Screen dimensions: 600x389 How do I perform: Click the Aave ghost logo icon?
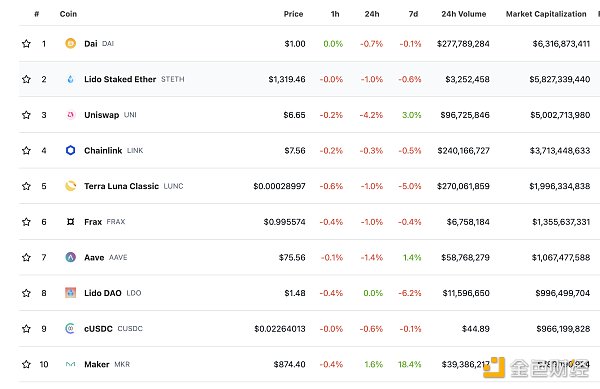point(70,257)
